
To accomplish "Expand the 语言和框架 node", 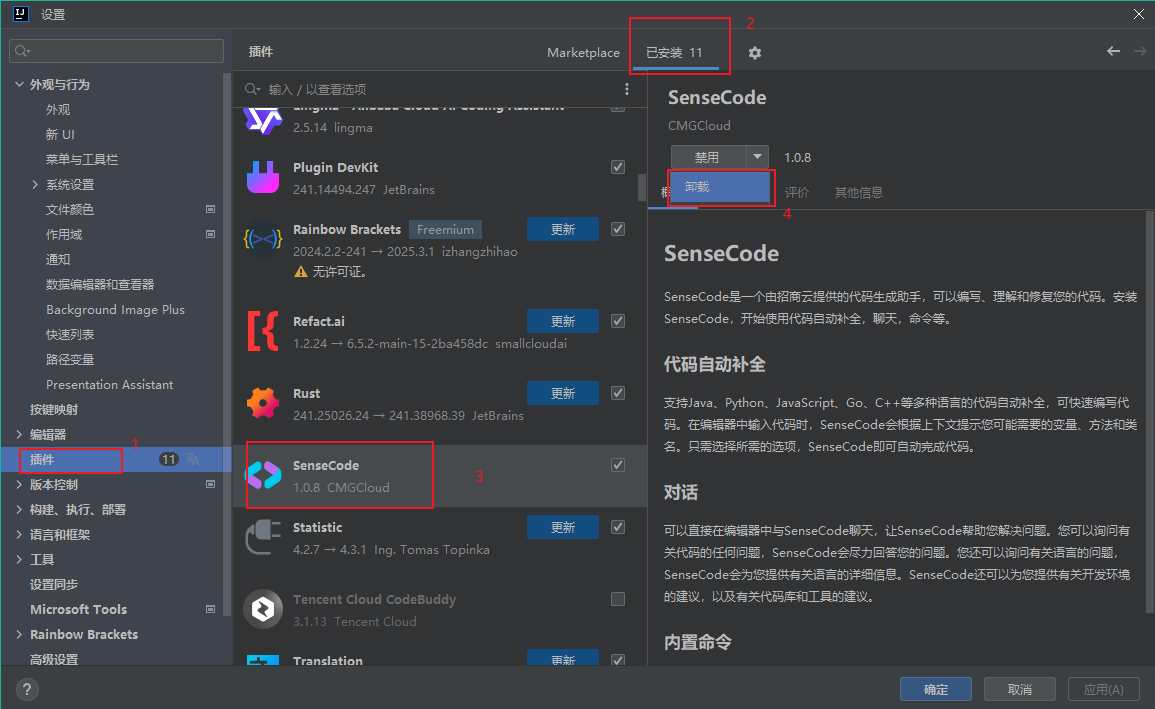I will click(x=19, y=535).
